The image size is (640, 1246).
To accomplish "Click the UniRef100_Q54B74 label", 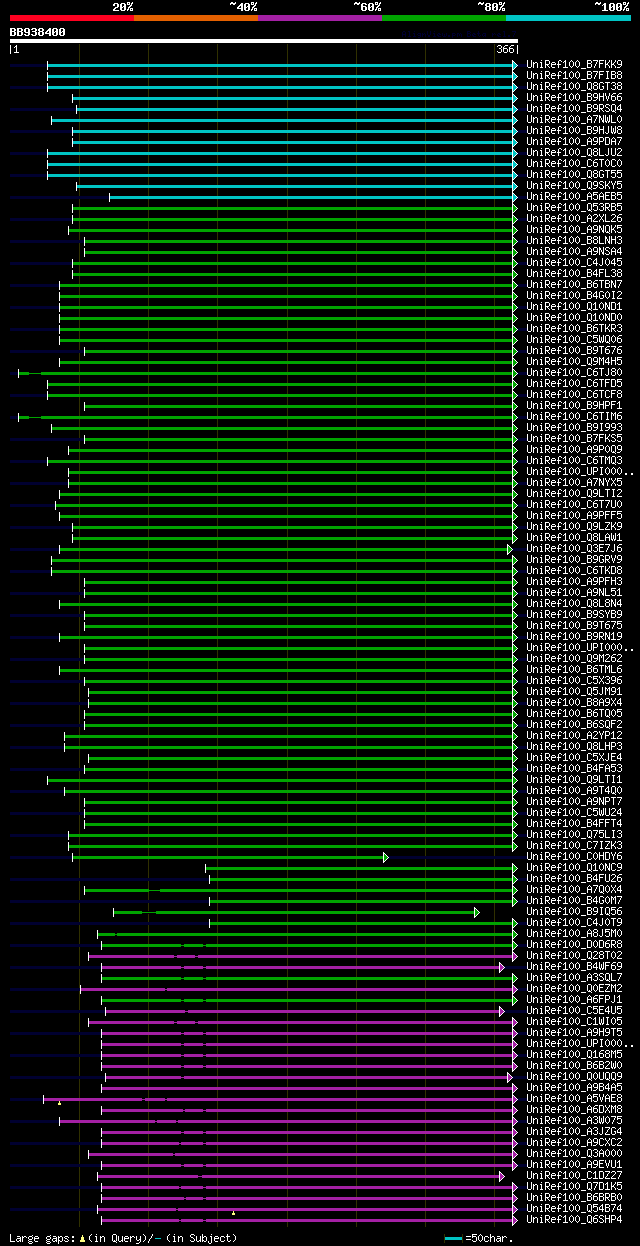I will click(574, 1208).
